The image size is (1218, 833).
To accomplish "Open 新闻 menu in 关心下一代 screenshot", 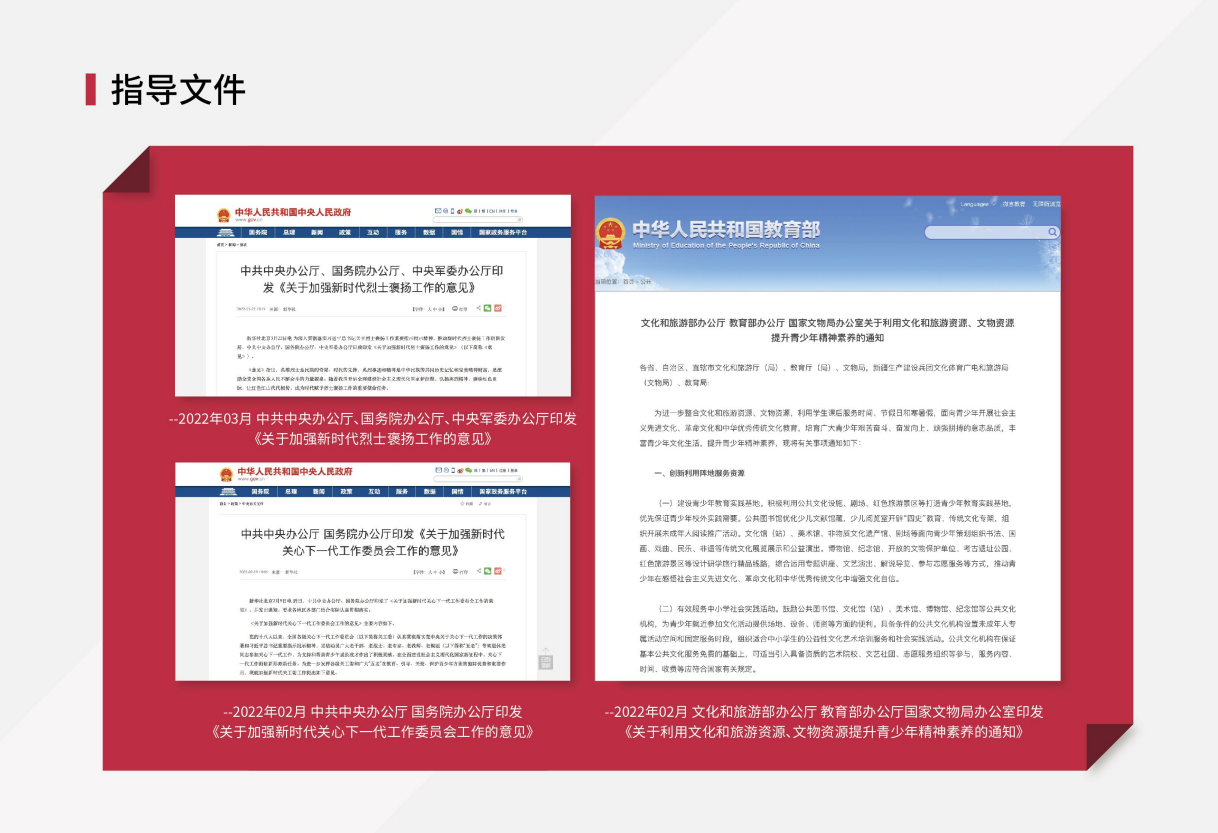I will pos(317,491).
